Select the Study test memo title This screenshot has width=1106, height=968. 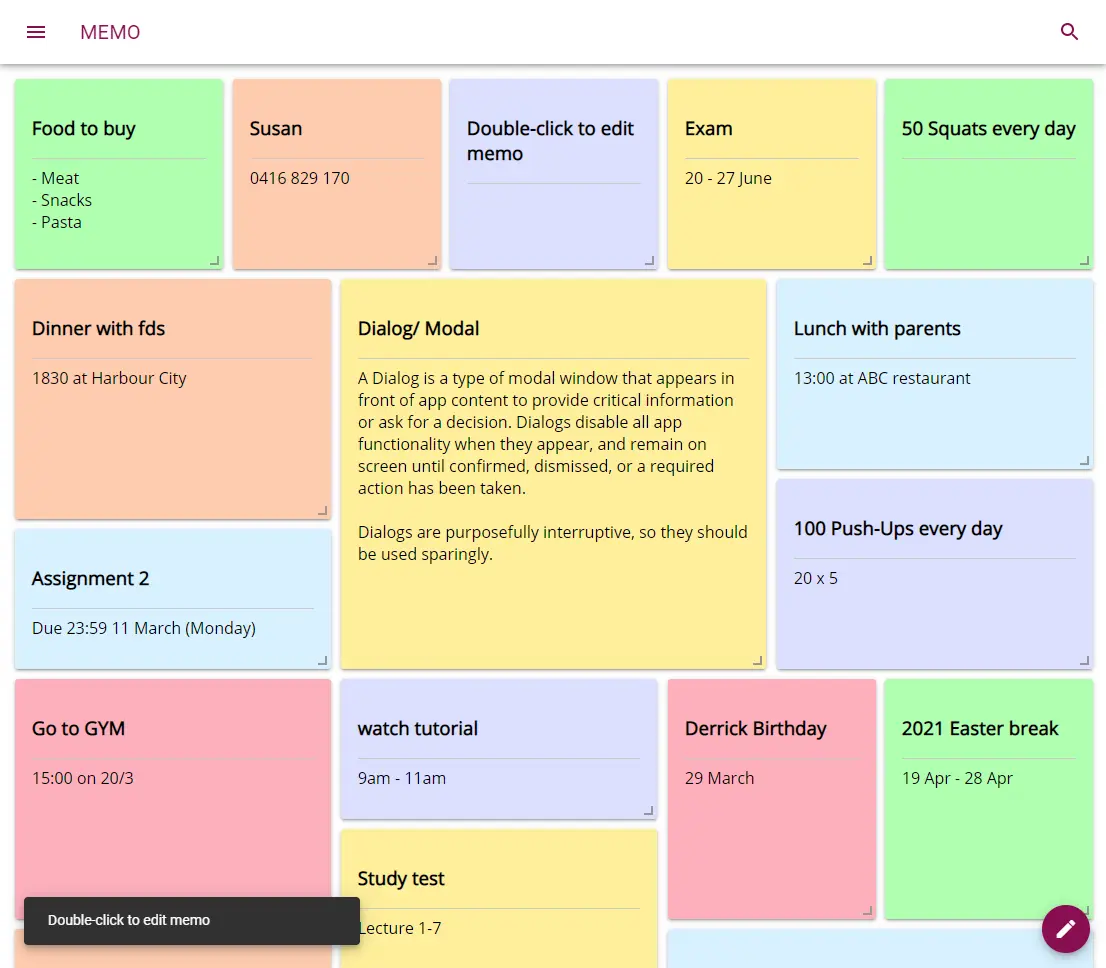[x=401, y=879]
